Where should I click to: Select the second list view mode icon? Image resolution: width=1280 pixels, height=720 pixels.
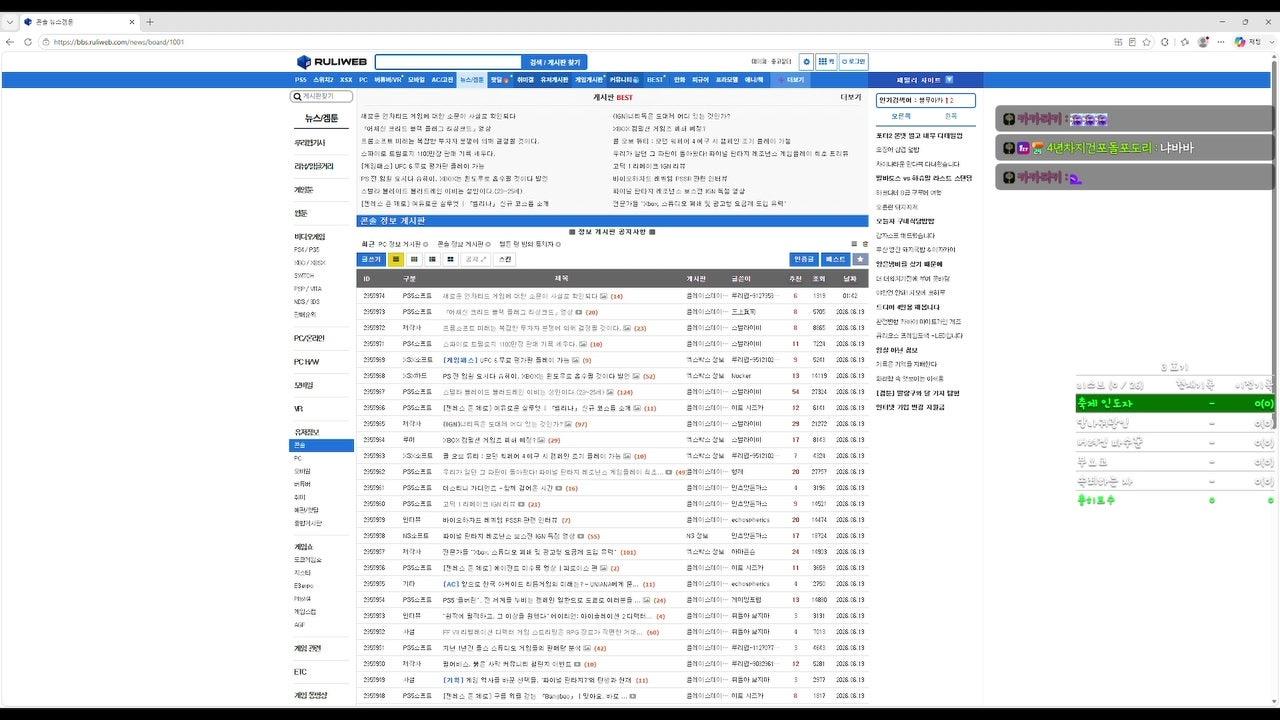pyautogui.click(x=414, y=259)
